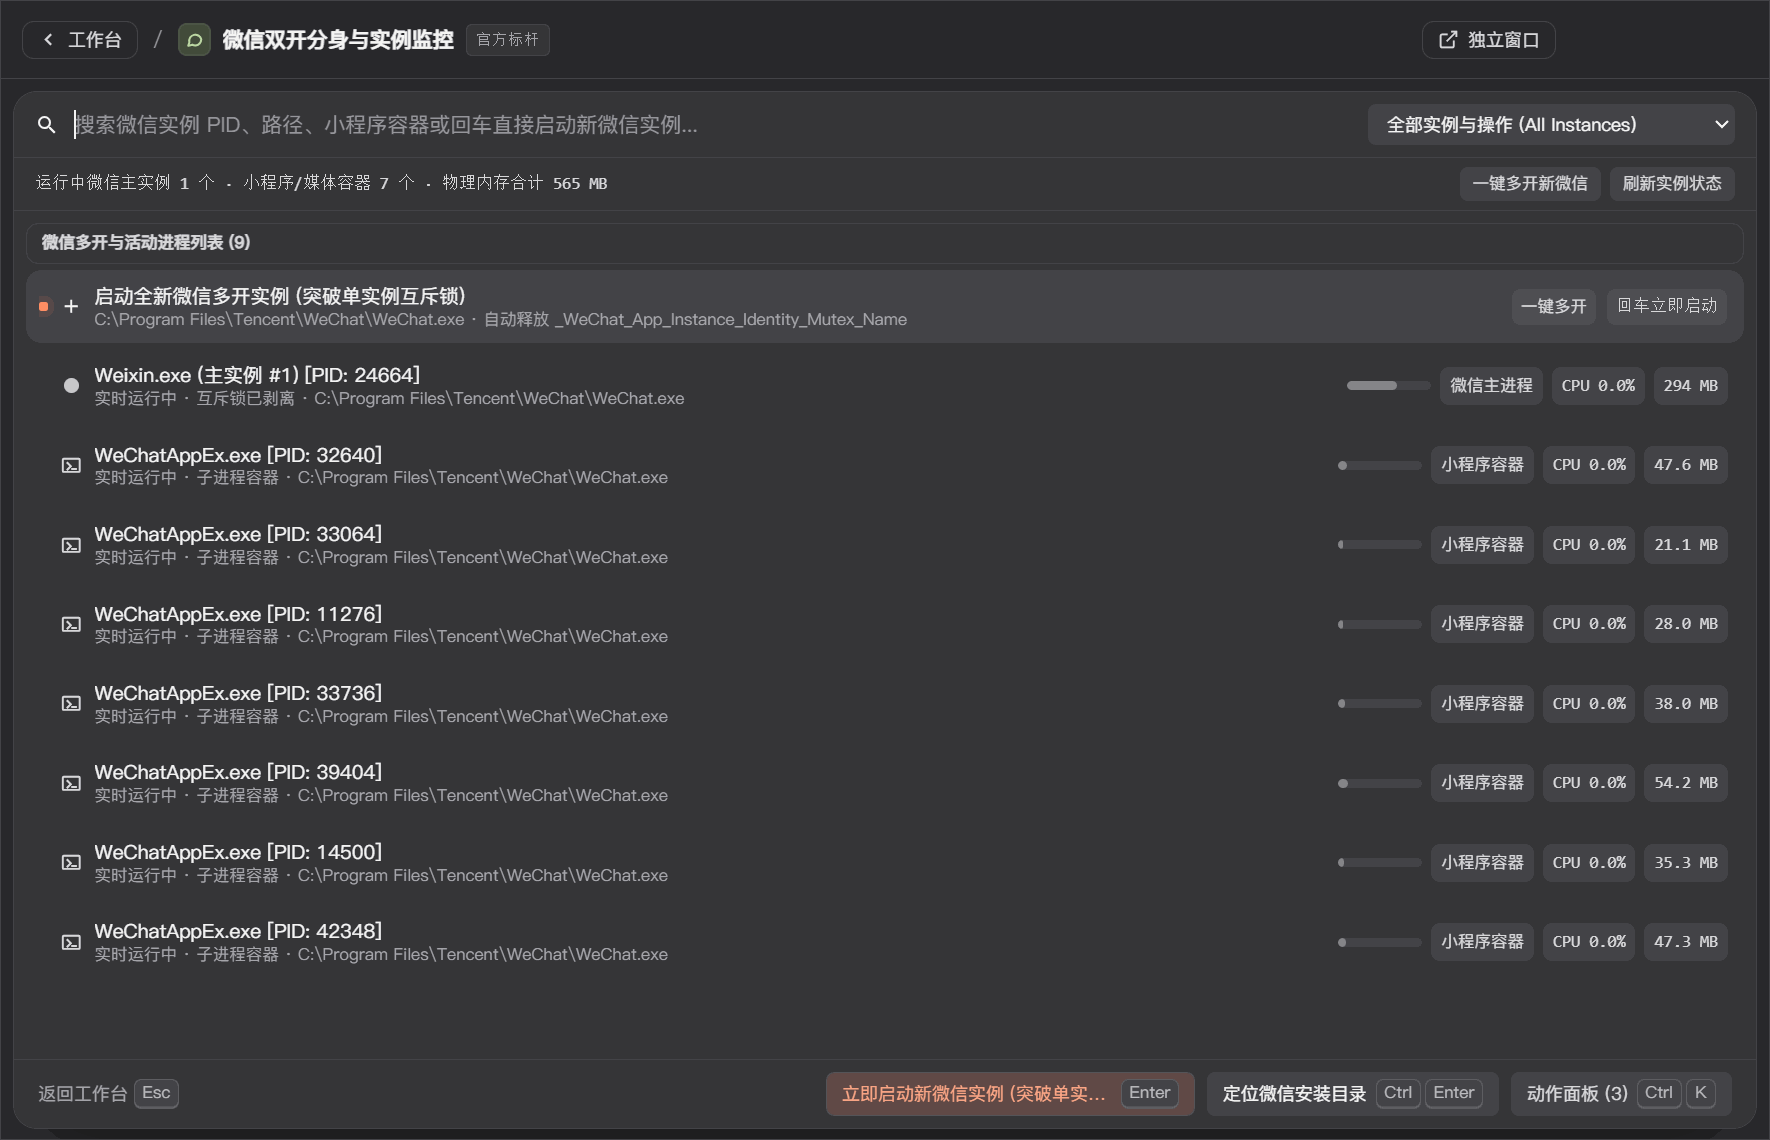The image size is (1770, 1140).
Task: Select Weixin.exe (主实例 #1) row title
Action: pos(257,375)
